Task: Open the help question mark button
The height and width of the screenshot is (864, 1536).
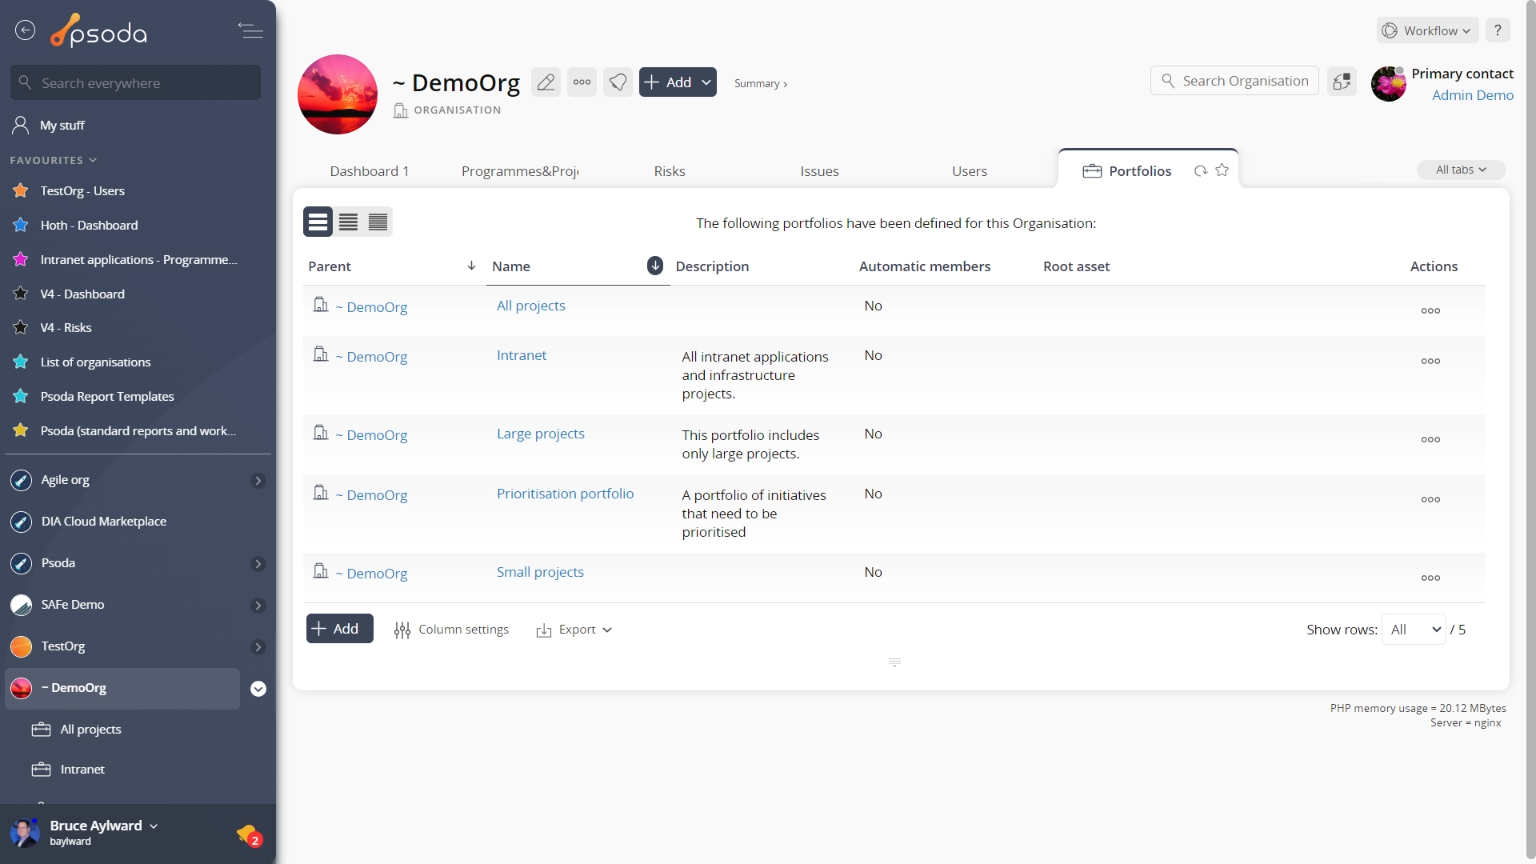Action: tap(1497, 31)
